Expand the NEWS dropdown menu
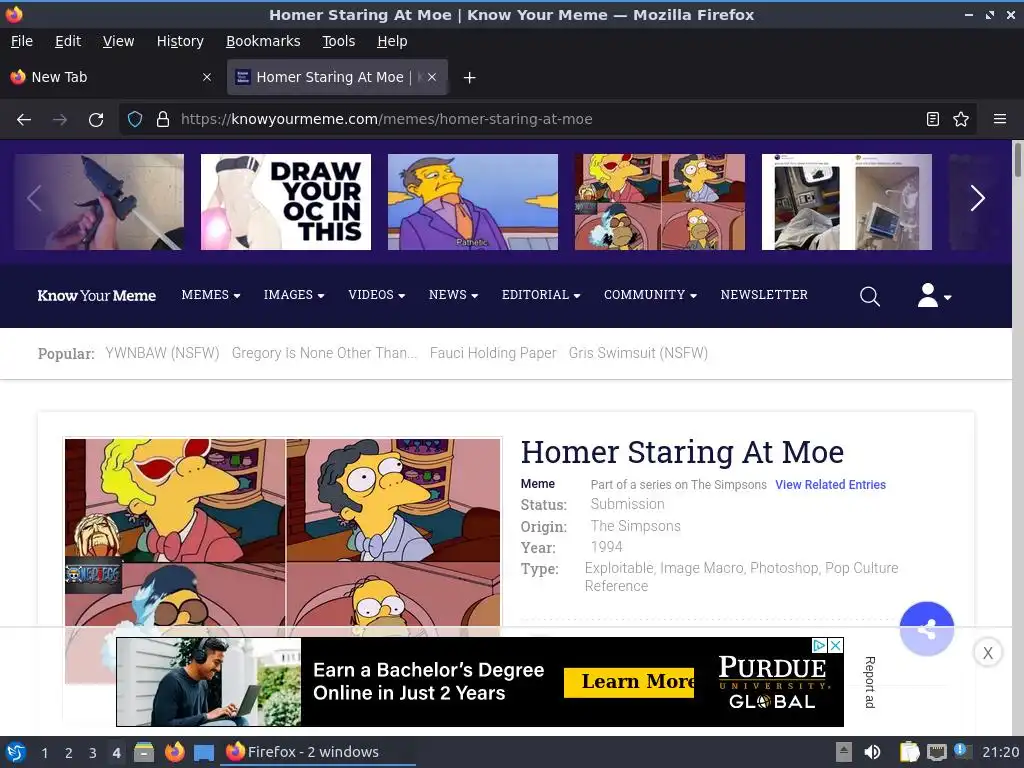1024x768 pixels. click(x=453, y=295)
